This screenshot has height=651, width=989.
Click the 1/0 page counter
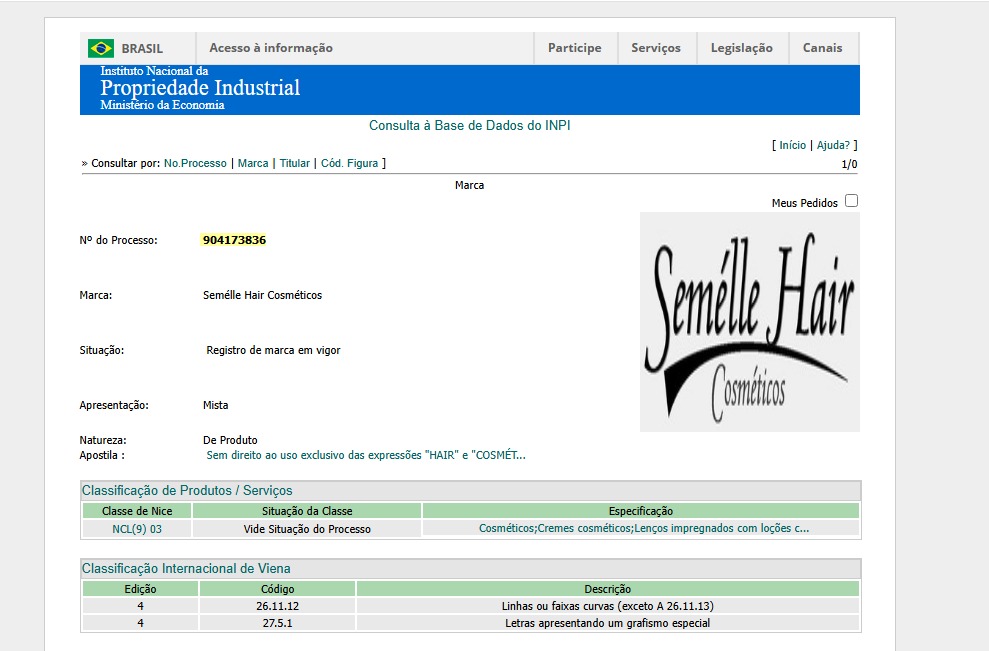849,164
